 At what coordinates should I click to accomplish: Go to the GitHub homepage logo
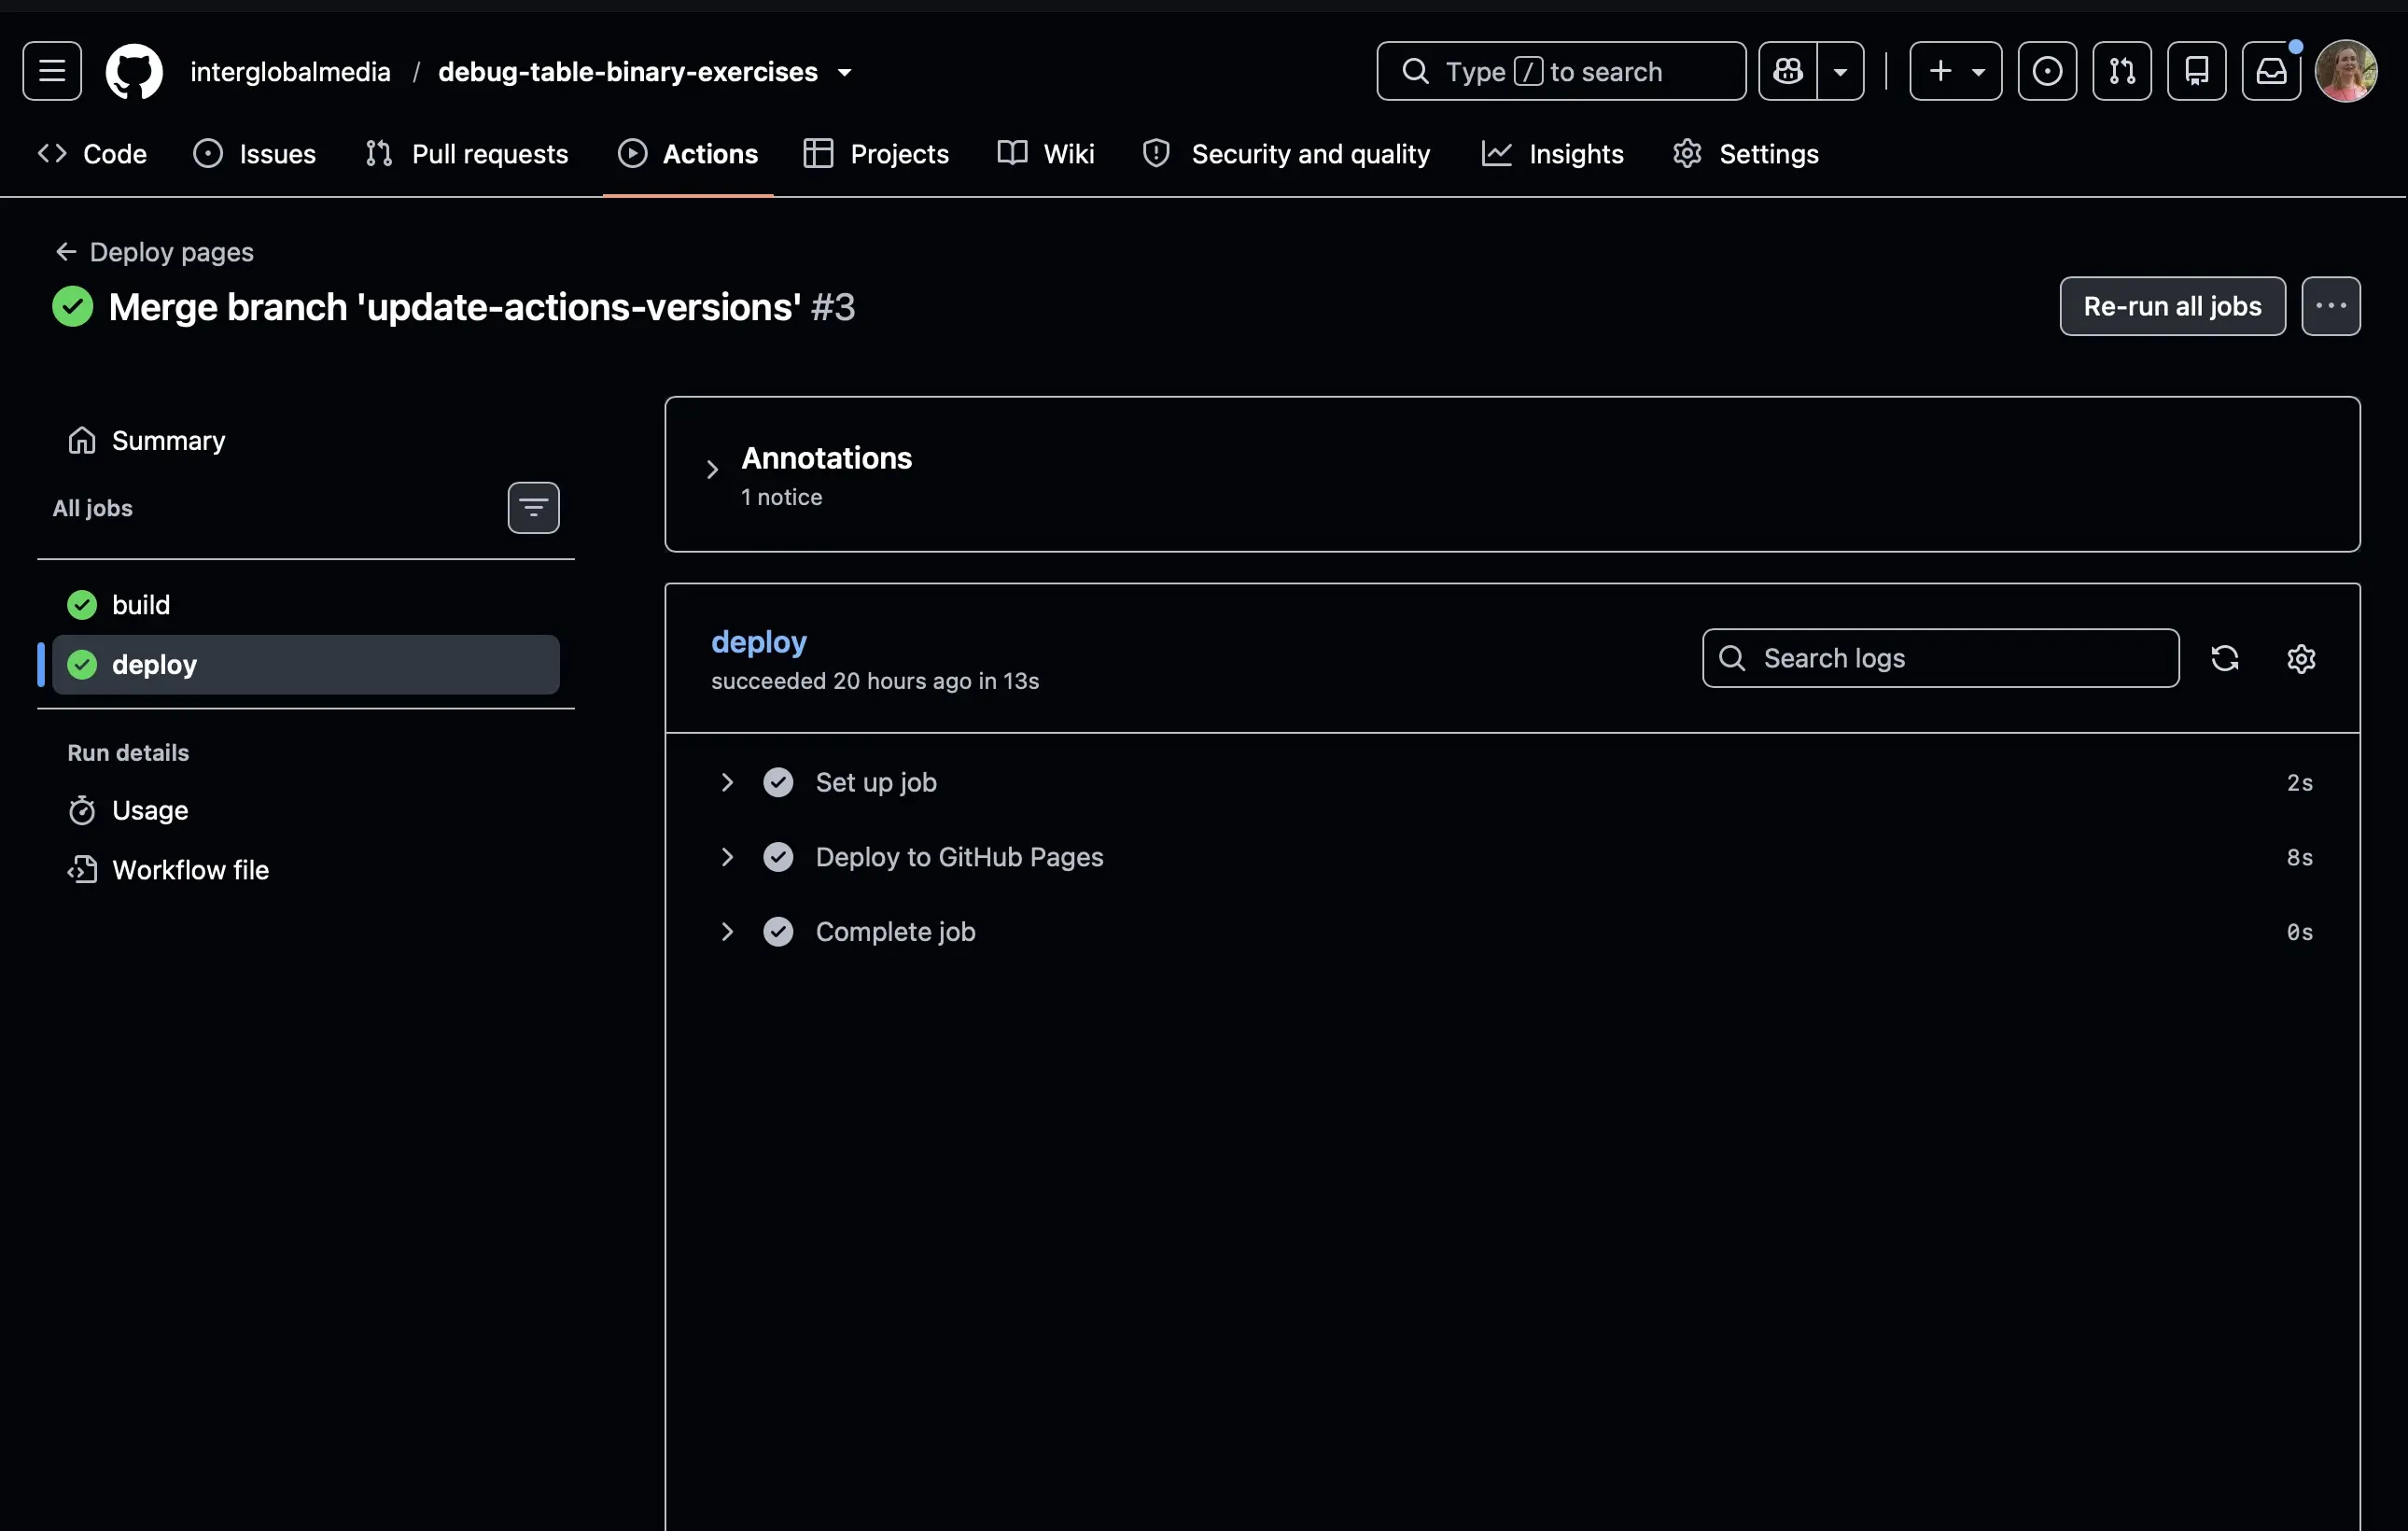pos(134,71)
